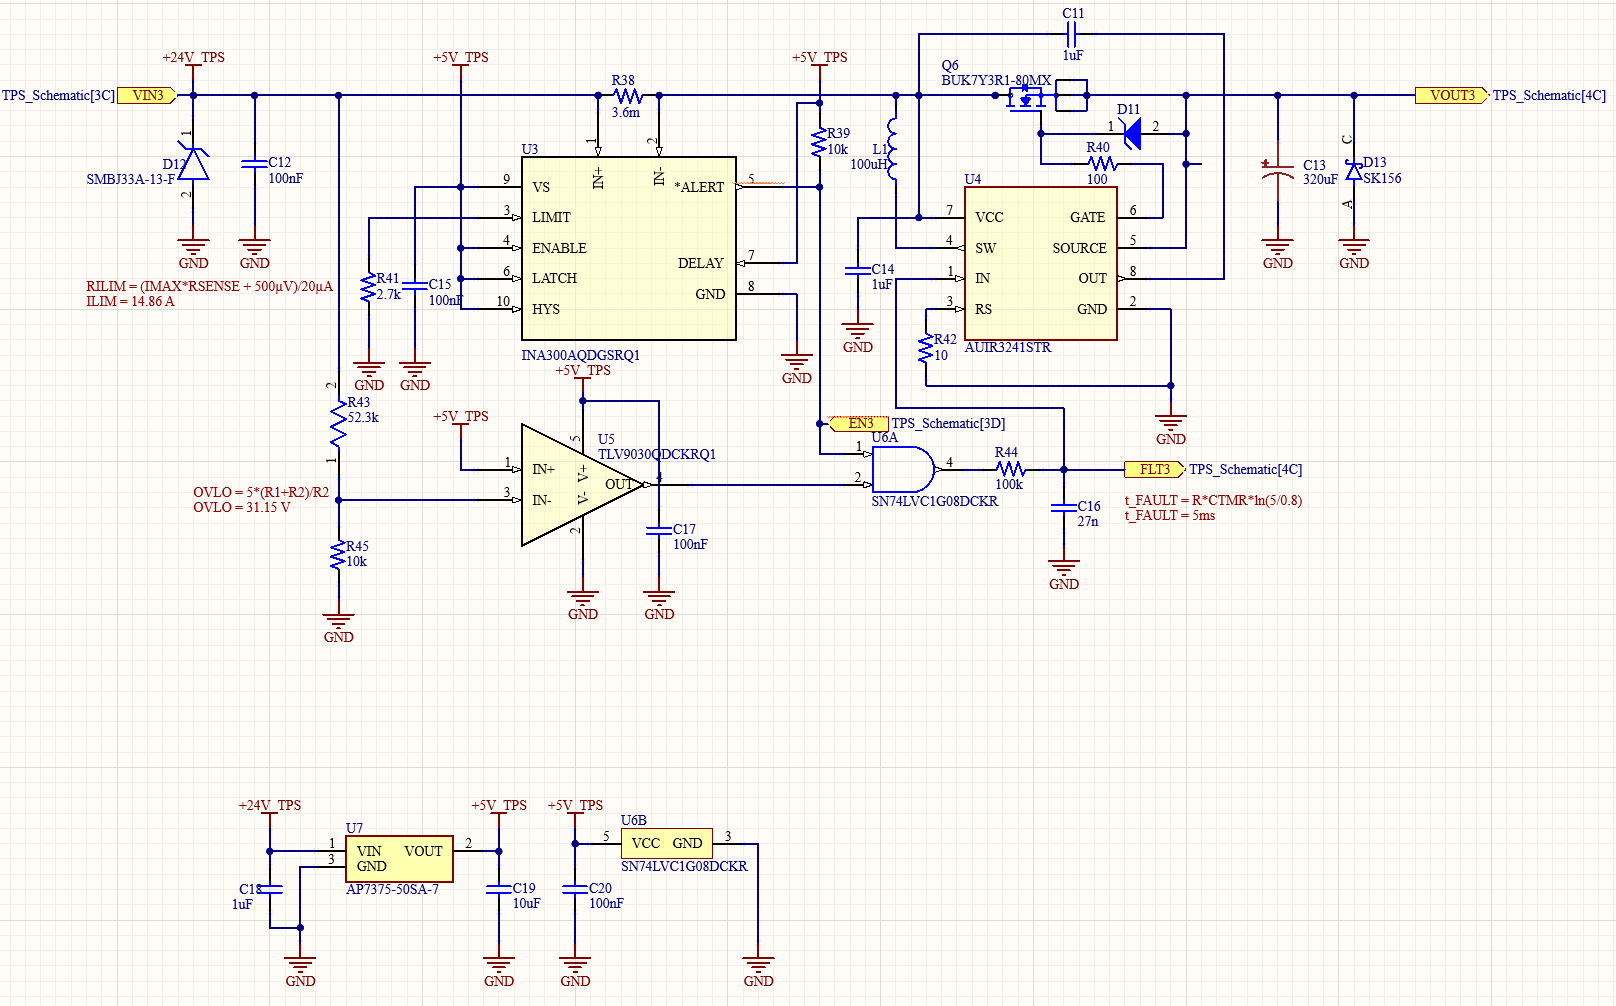1616x1006 pixels.
Task: Click TPS_Schematic[4C] reference beside FLT3
Action: point(1246,470)
